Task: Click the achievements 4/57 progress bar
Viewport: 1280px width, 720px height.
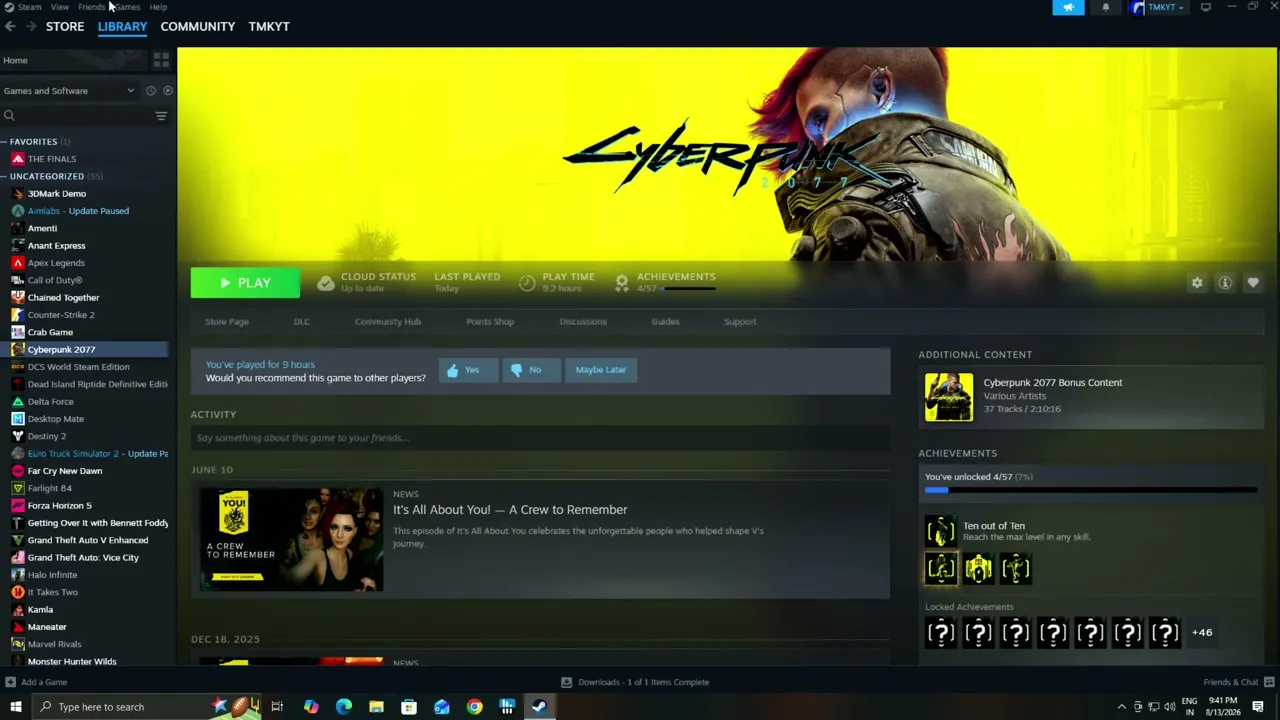Action: [x=1091, y=490]
